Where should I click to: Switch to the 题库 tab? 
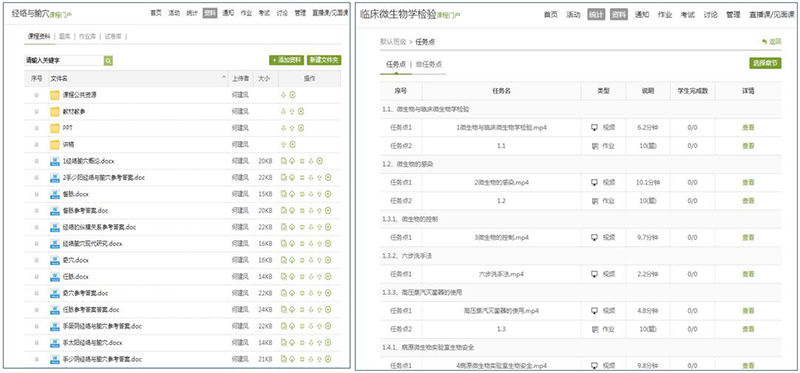[x=65, y=36]
